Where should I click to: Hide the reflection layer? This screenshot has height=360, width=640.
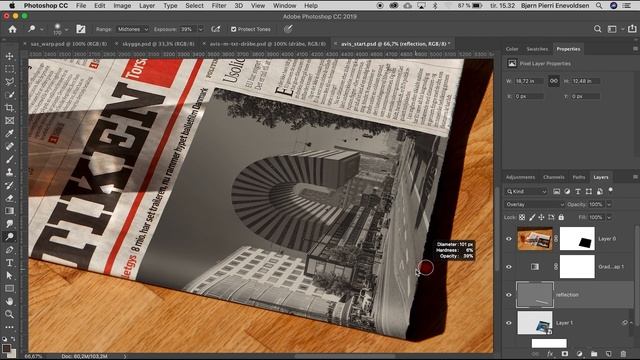(509, 295)
